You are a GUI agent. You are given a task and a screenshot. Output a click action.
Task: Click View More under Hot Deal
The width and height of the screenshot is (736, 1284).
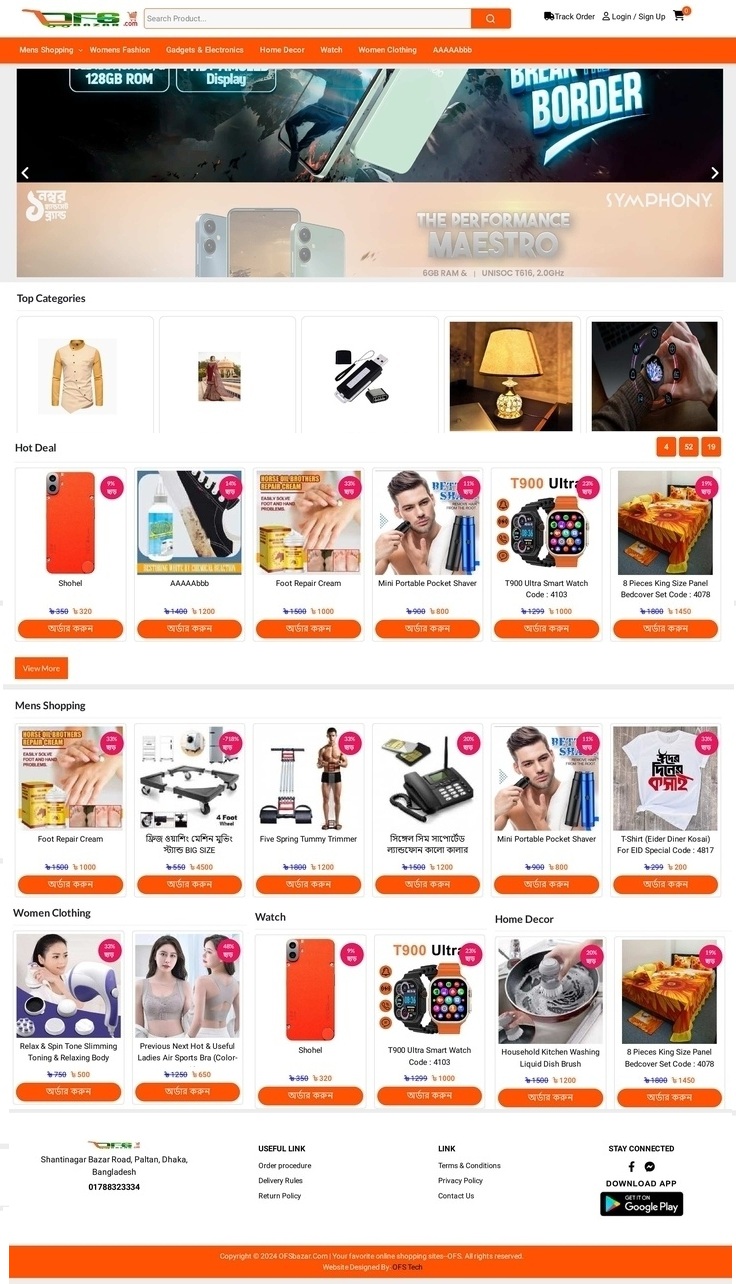coord(41,668)
